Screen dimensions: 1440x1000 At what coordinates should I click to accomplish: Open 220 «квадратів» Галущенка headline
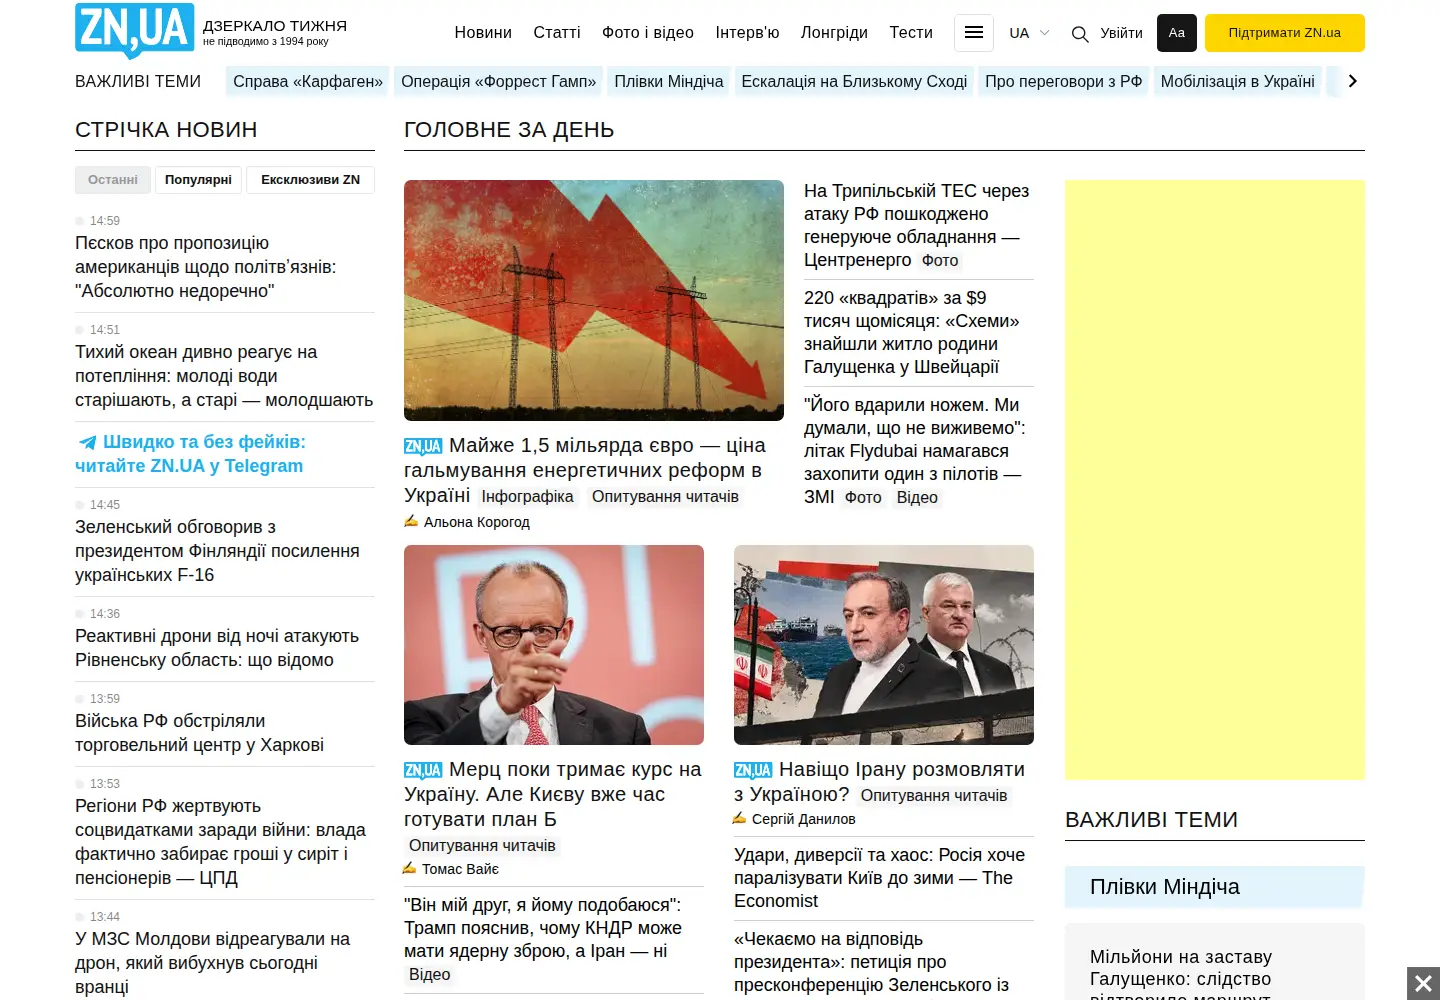(912, 332)
